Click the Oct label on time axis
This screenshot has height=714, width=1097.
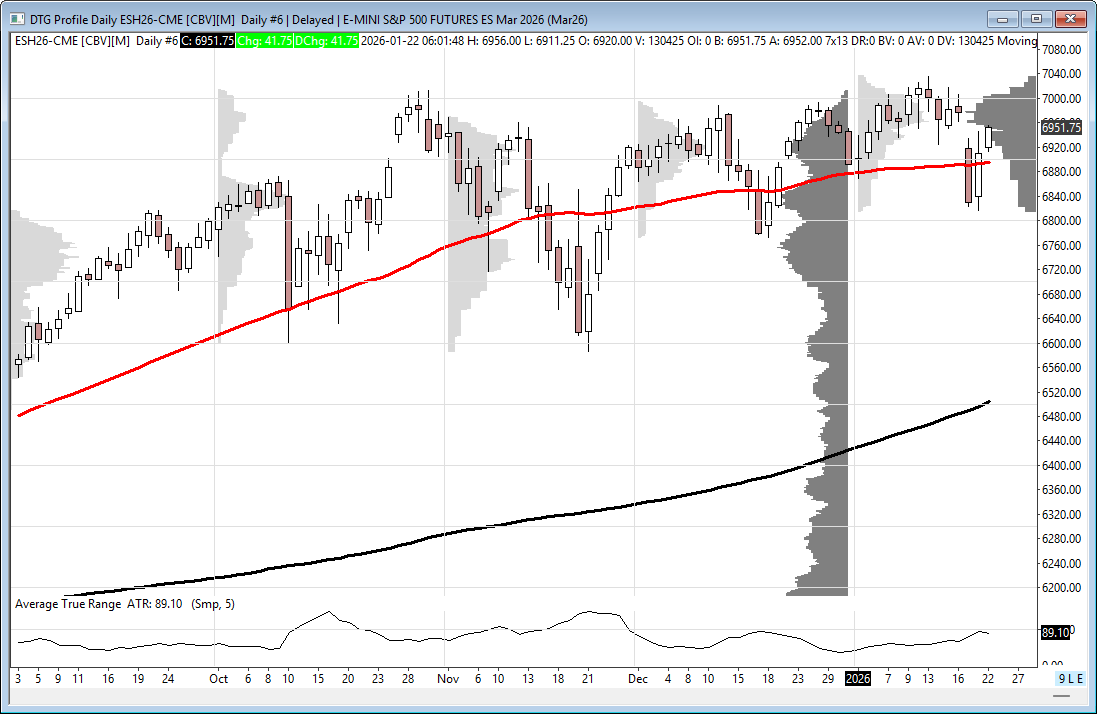[x=218, y=678]
